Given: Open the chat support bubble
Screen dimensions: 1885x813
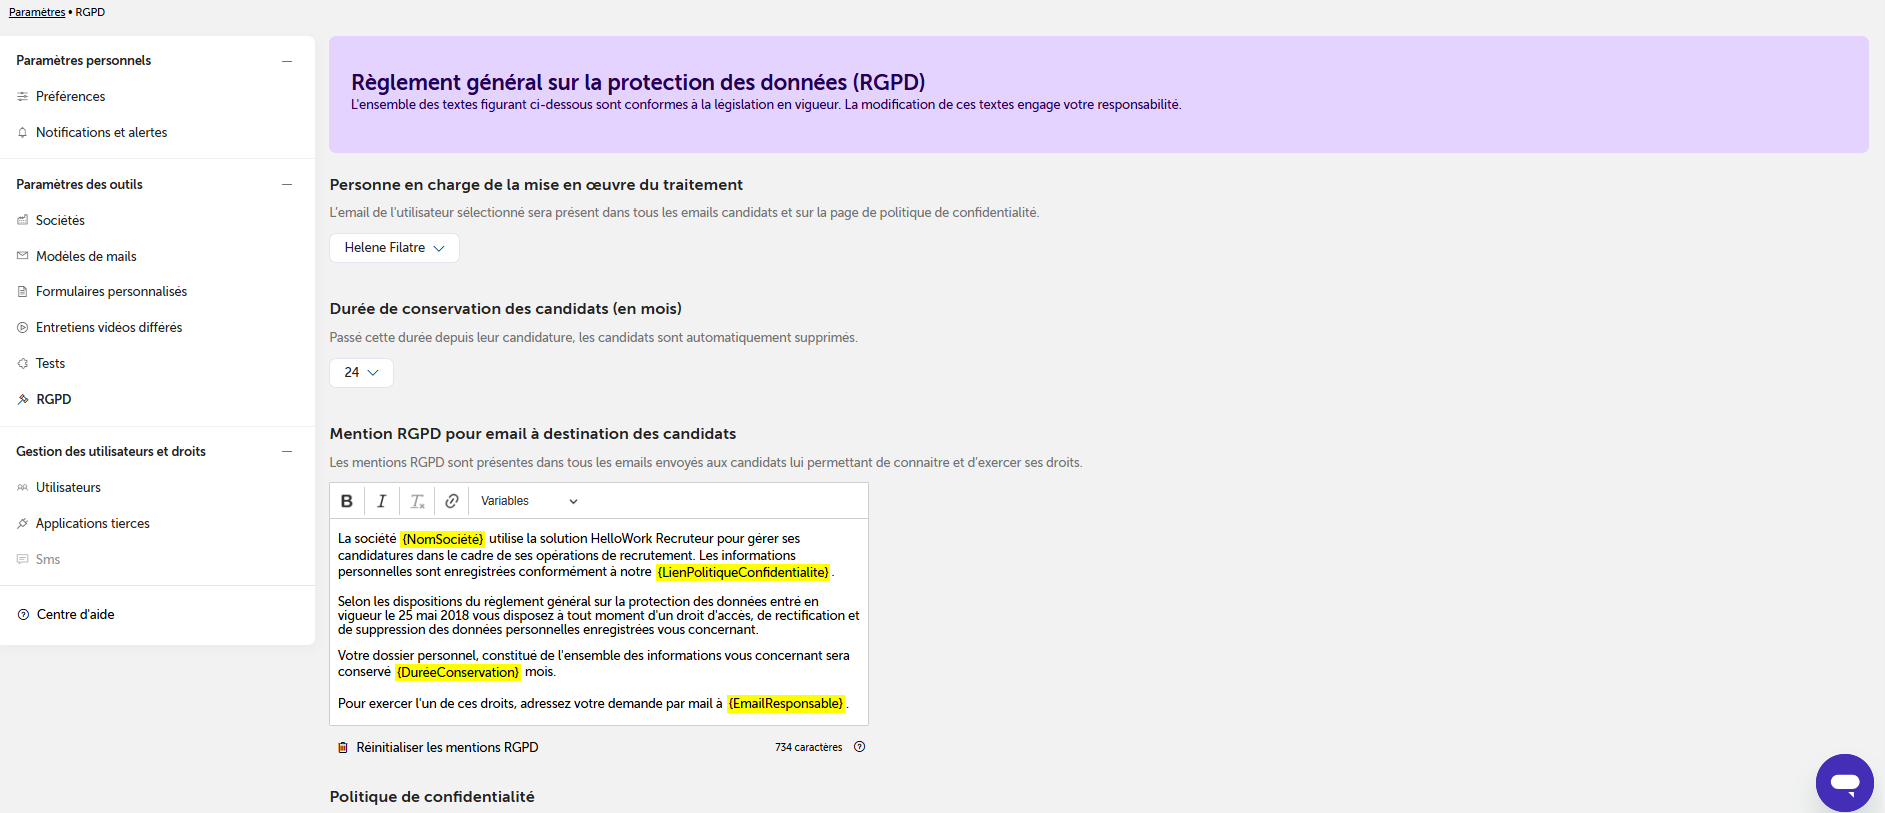Looking at the screenshot, I should [x=1844, y=783].
